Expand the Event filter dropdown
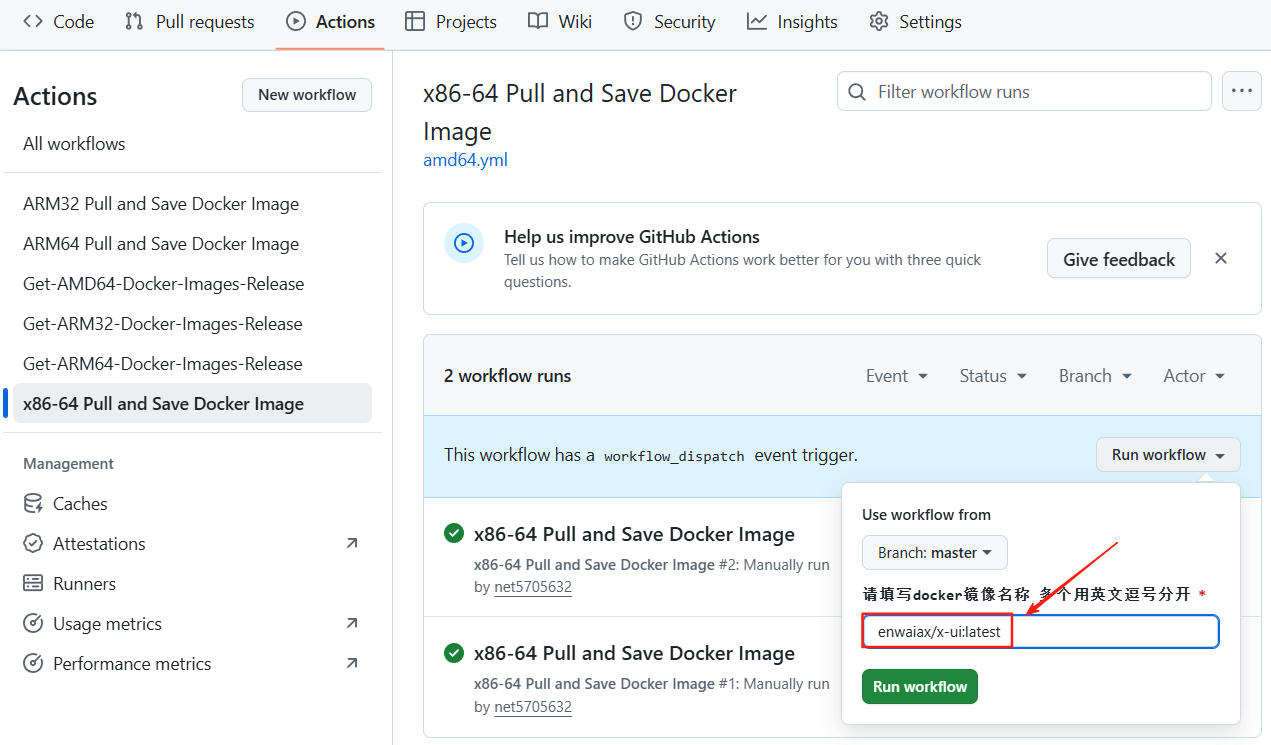This screenshot has width=1271, height=745. 896,376
